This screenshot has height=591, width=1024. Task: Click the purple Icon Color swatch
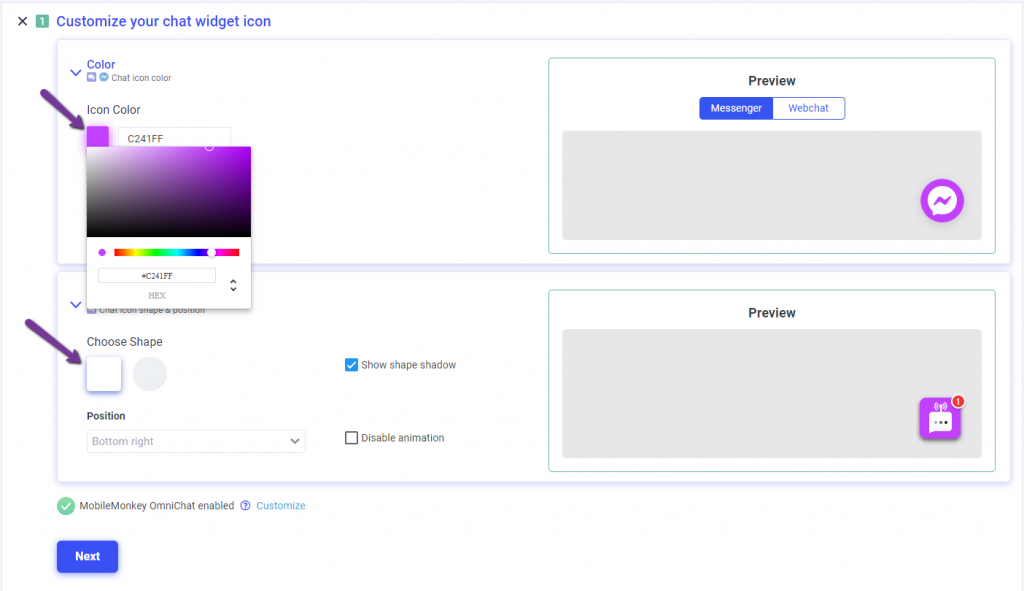coord(98,136)
